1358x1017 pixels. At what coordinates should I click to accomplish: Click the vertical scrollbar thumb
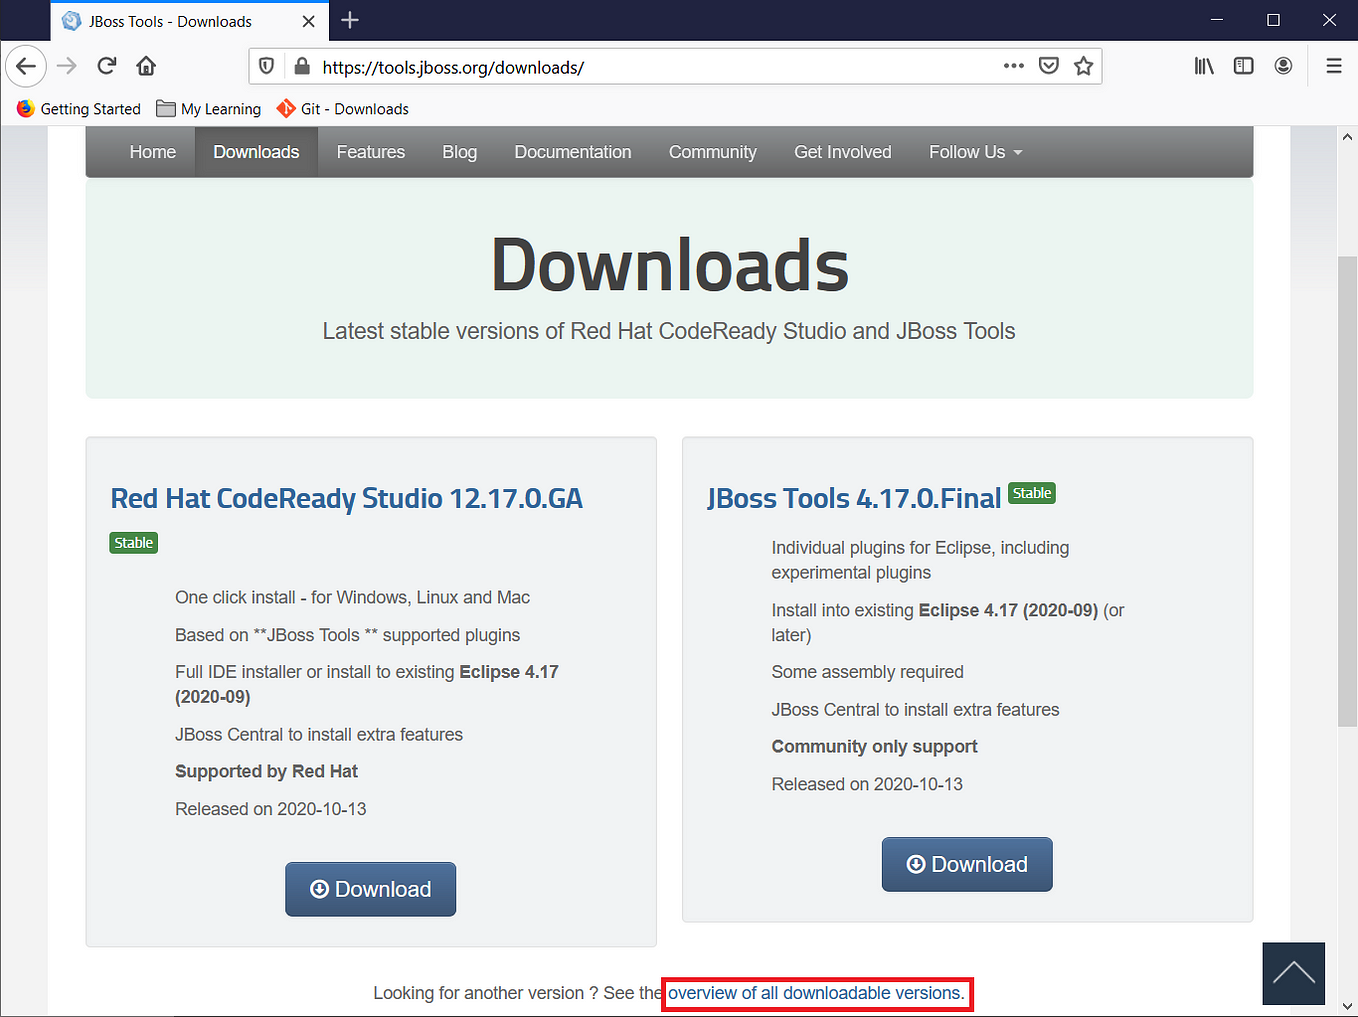[1347, 490]
